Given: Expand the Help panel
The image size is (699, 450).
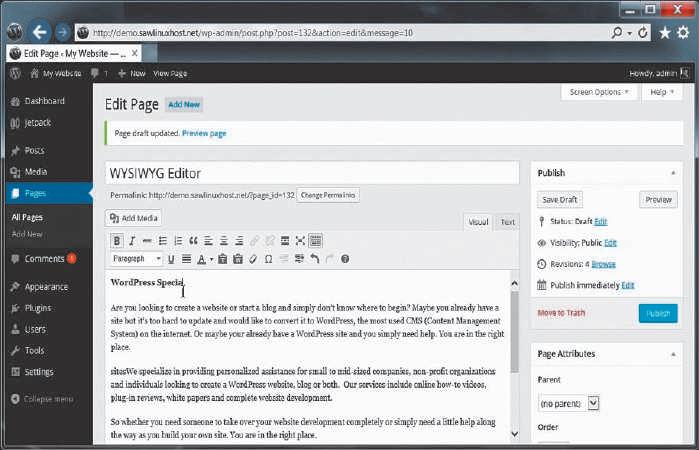Looking at the screenshot, I should pyautogui.click(x=662, y=92).
